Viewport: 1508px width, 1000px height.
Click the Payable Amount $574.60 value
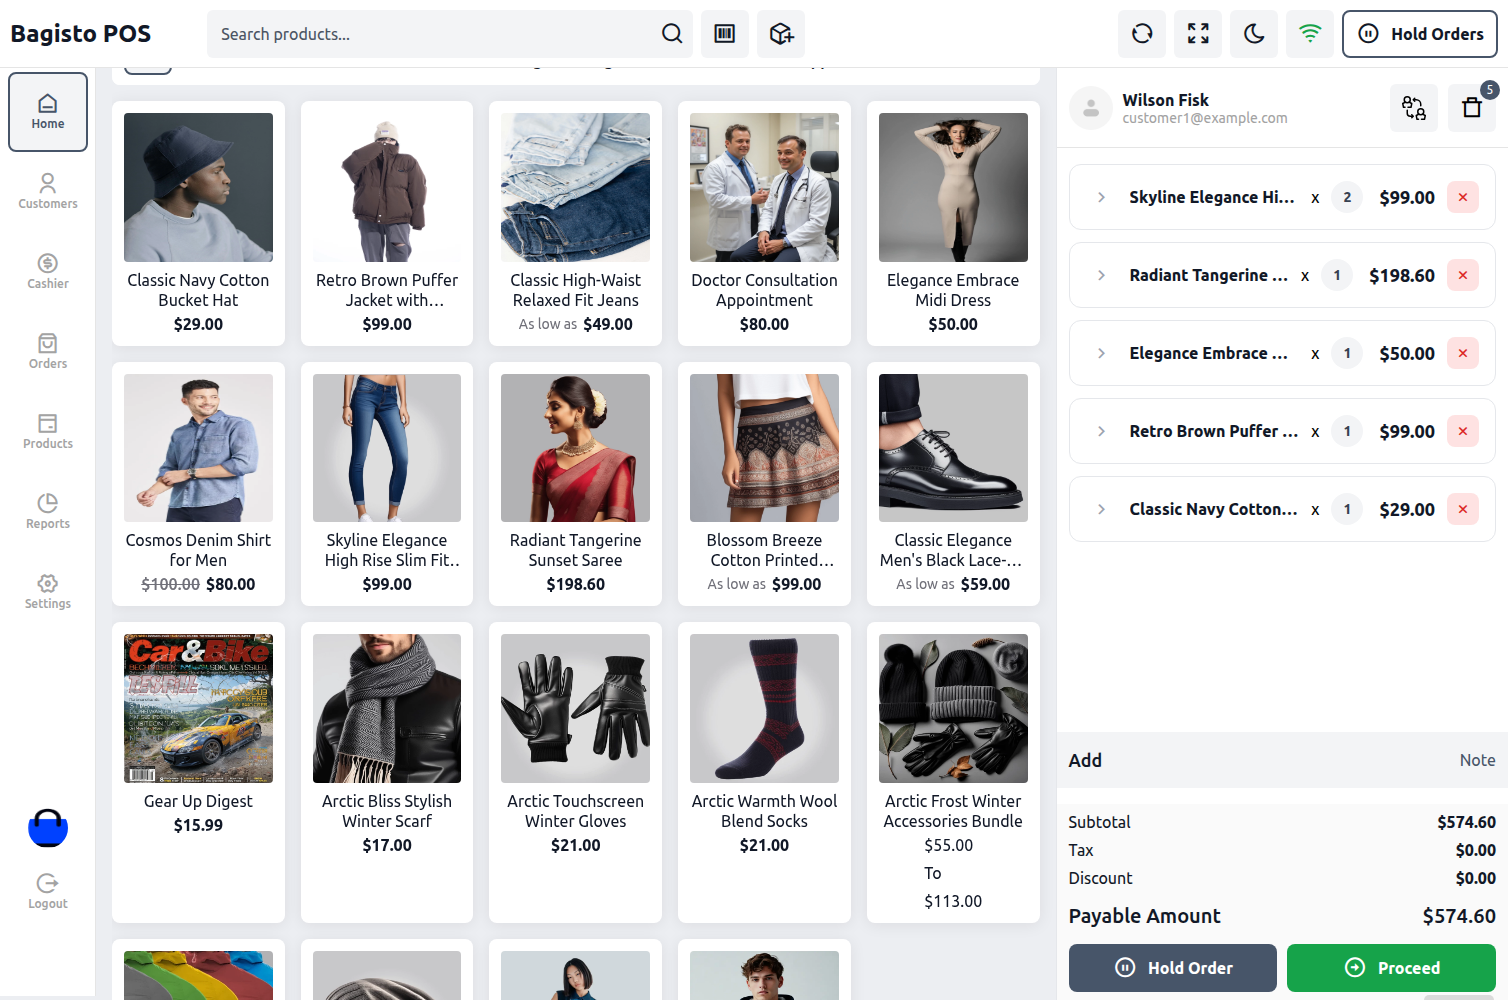click(1459, 916)
